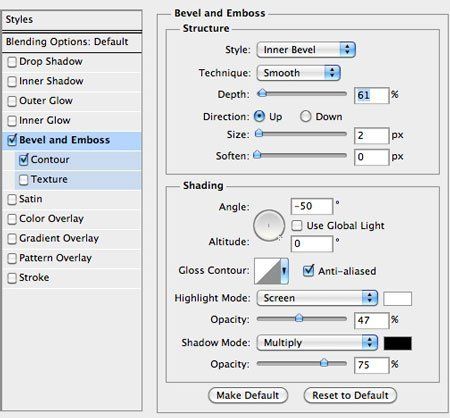
Task: Click the shadow Opacity field showing 75
Action: click(372, 365)
